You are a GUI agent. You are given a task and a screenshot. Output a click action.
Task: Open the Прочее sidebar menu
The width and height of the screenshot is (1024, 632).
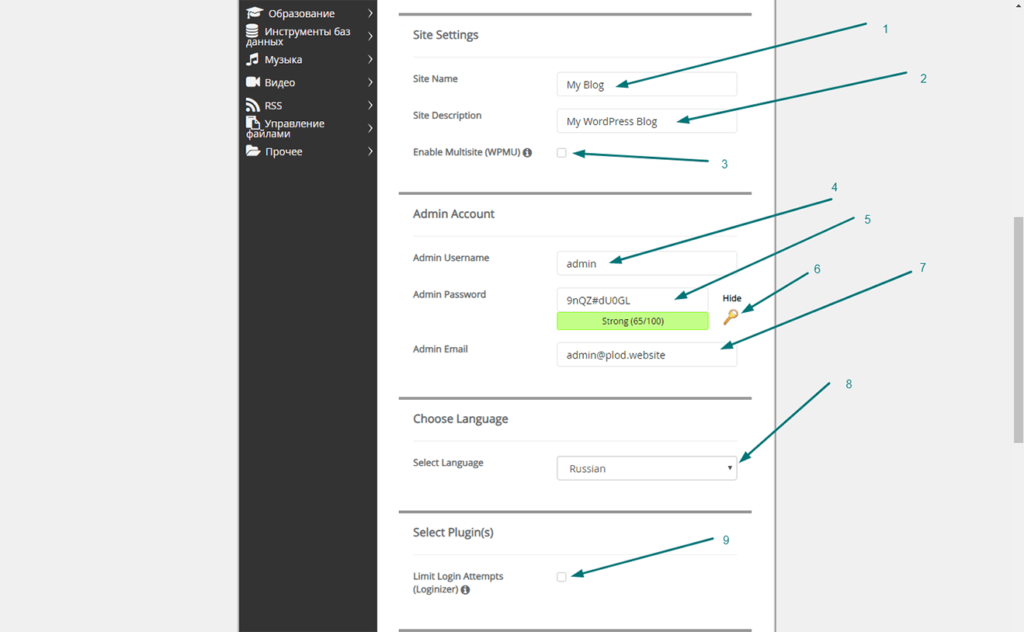pos(308,151)
